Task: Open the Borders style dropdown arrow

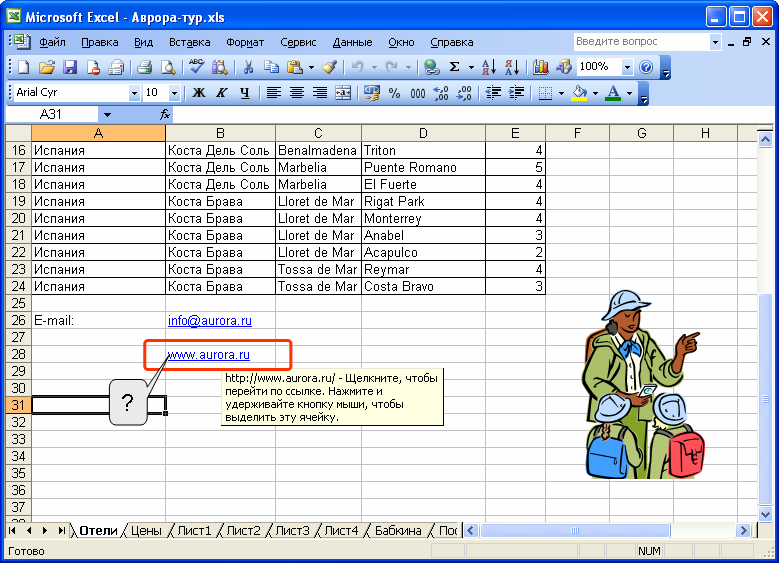Action: [561, 93]
